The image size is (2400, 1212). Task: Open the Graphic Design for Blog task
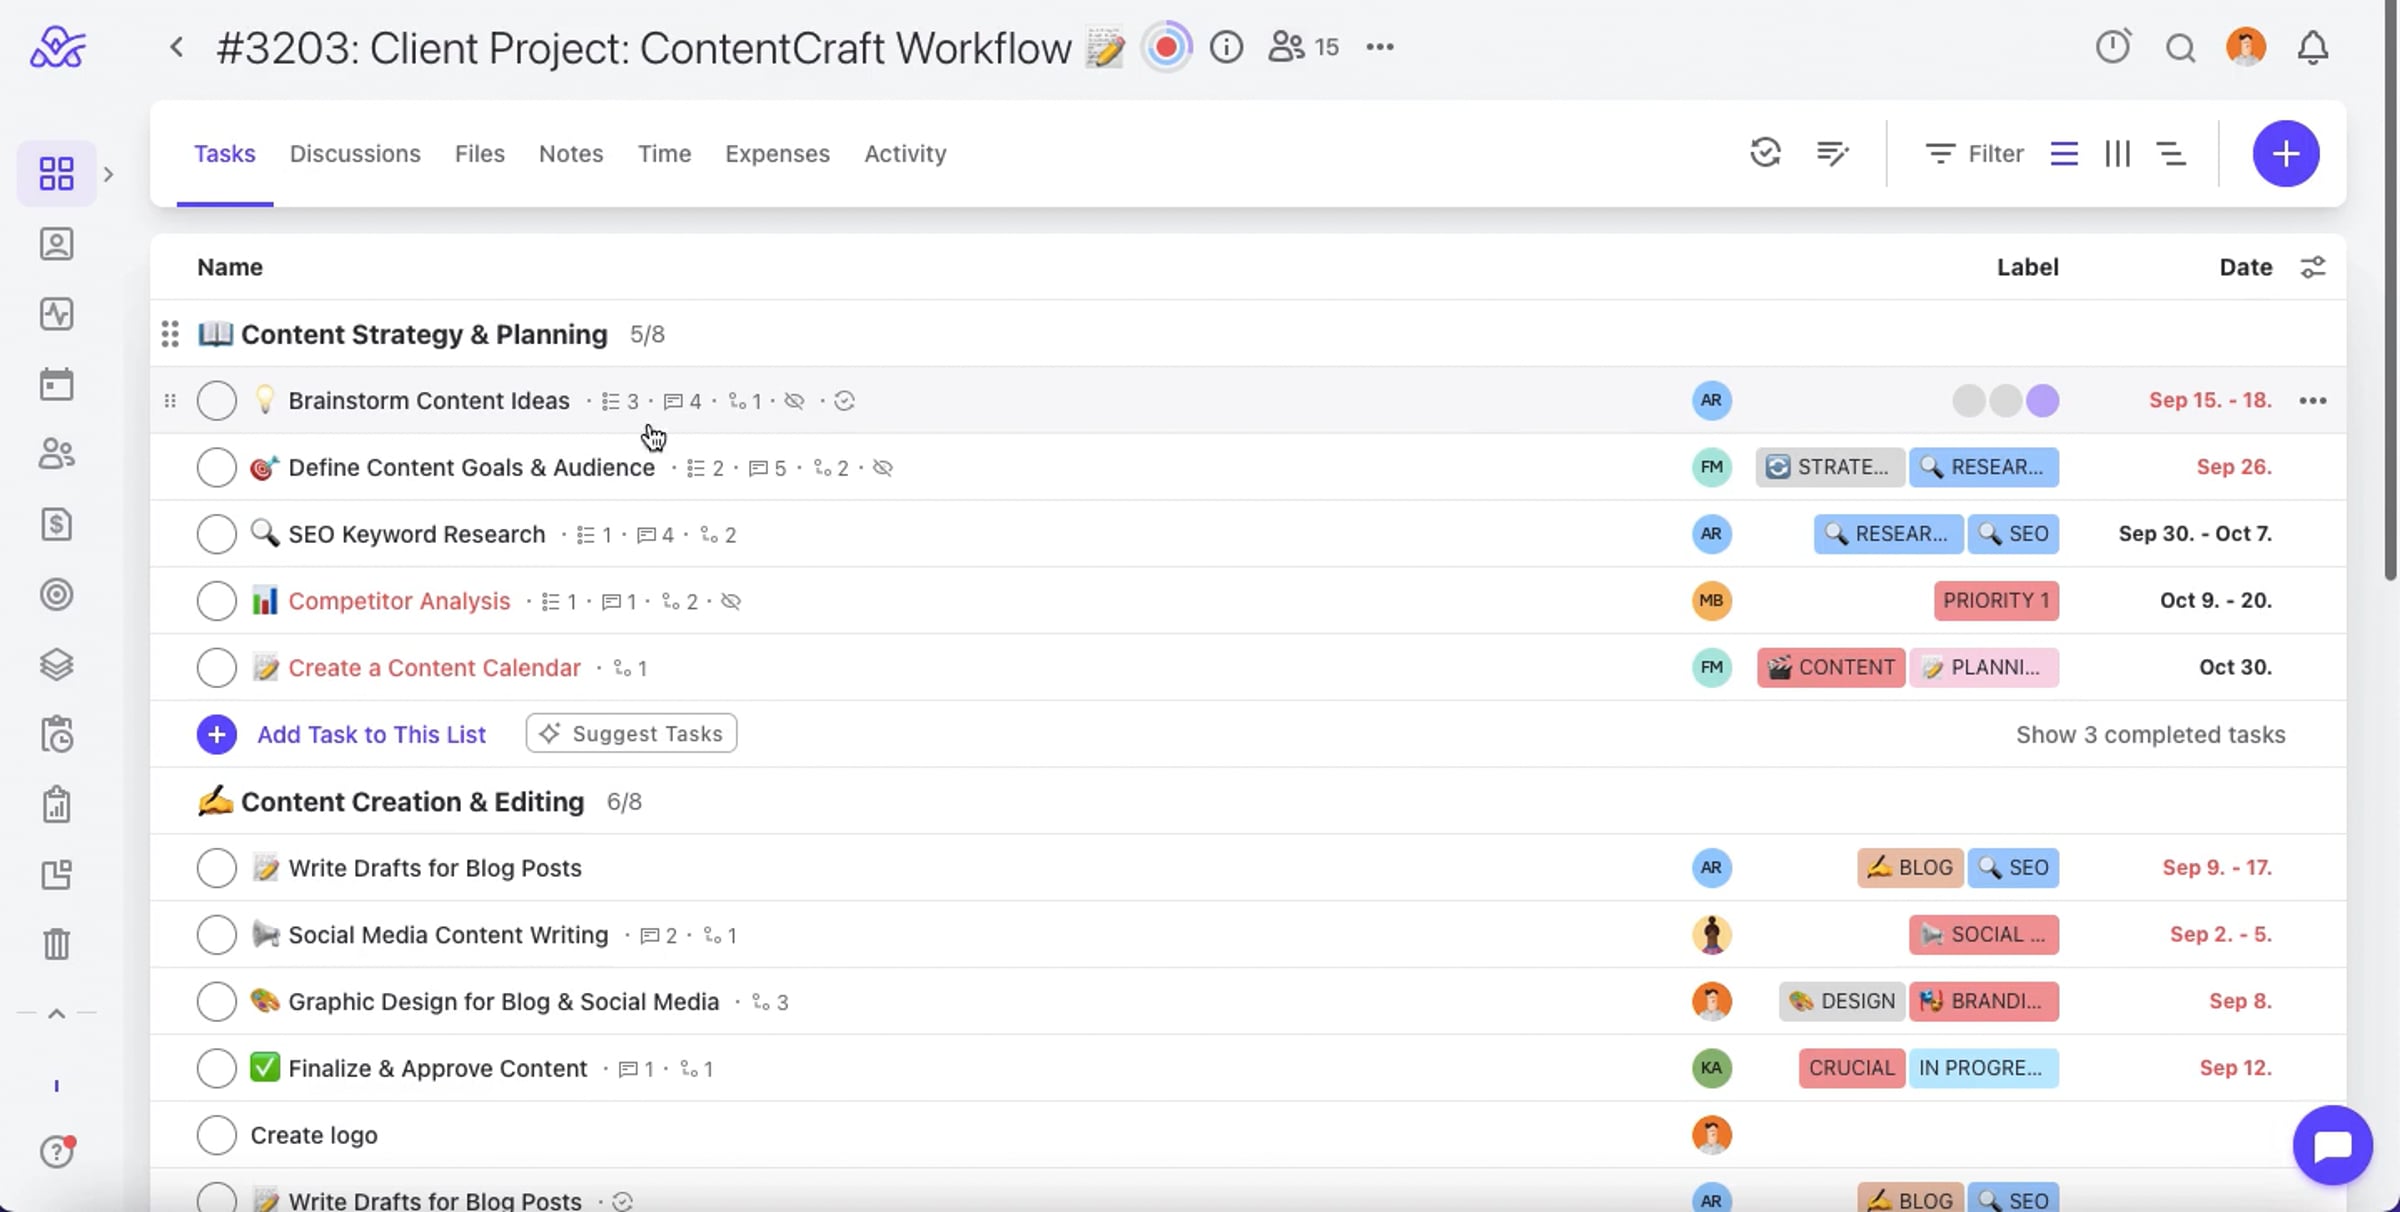tap(504, 1002)
